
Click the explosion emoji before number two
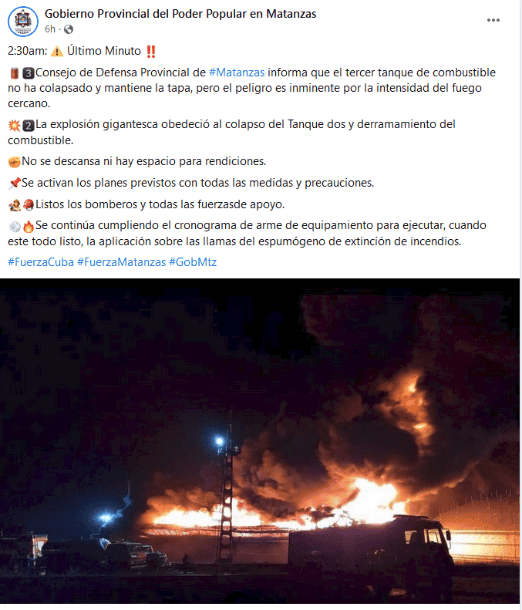[x=14, y=125]
